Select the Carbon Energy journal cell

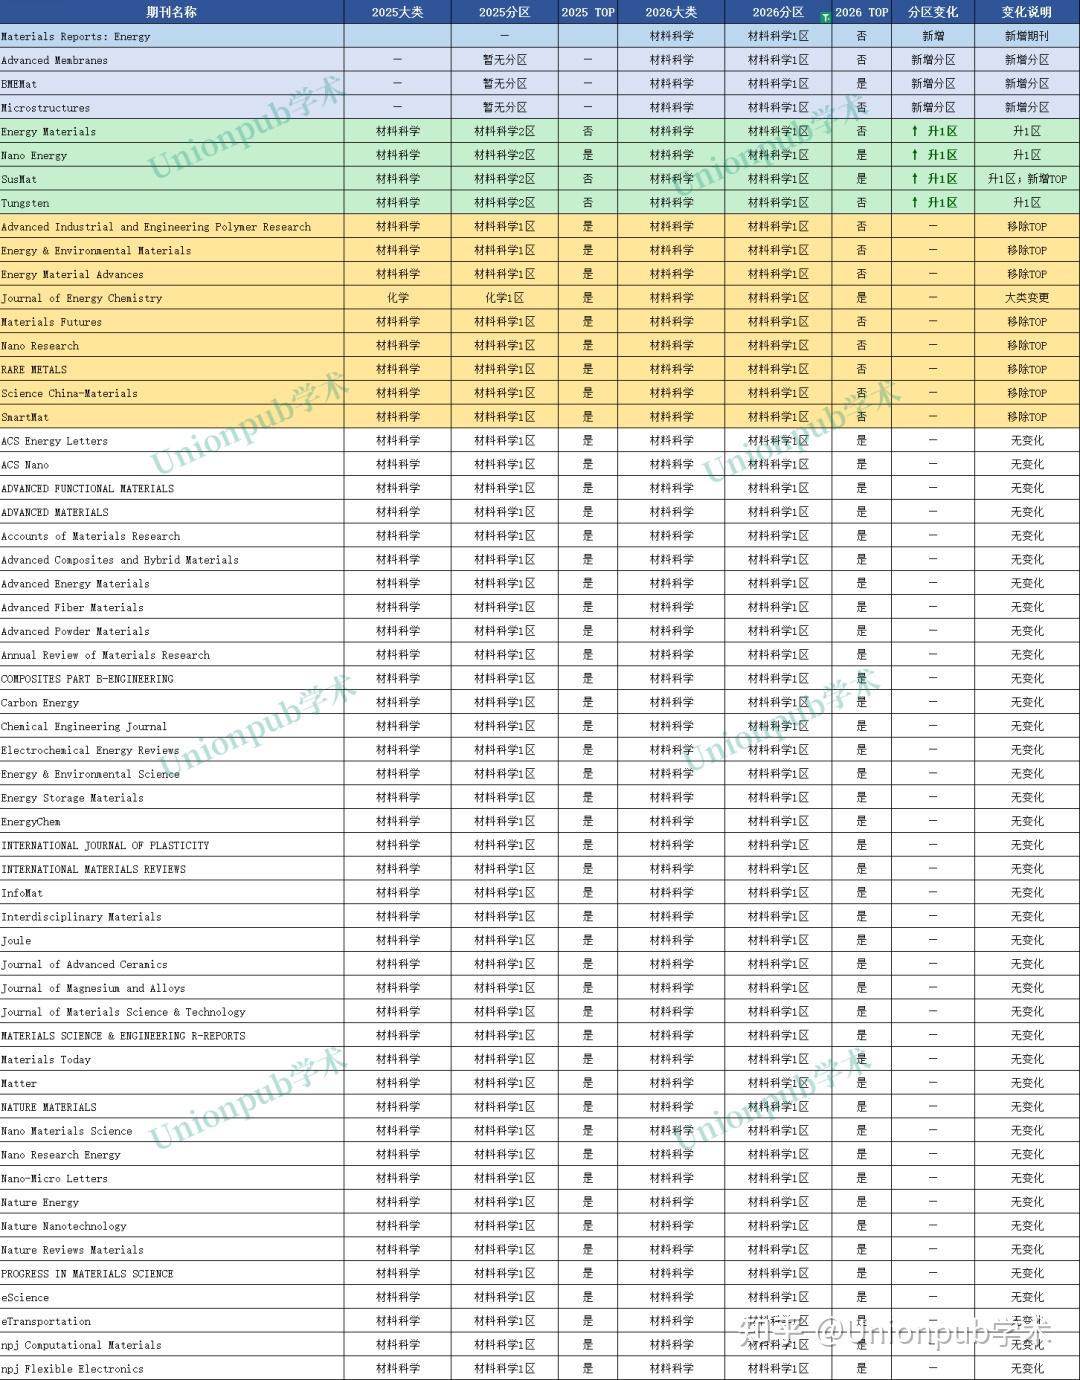click(x=172, y=703)
